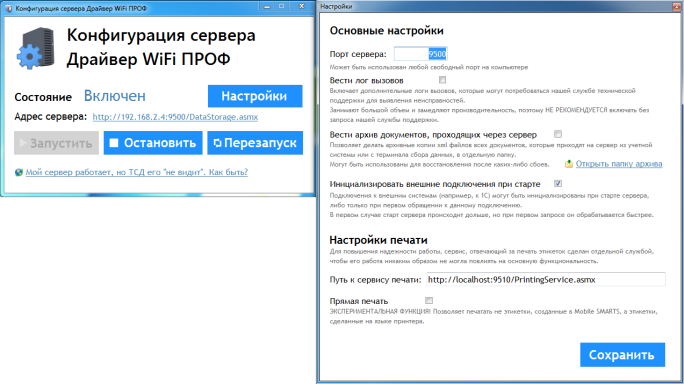Viewport: 684px width, 384px height.
Task: Click the Основные настройки heading
Action: pos(386,31)
